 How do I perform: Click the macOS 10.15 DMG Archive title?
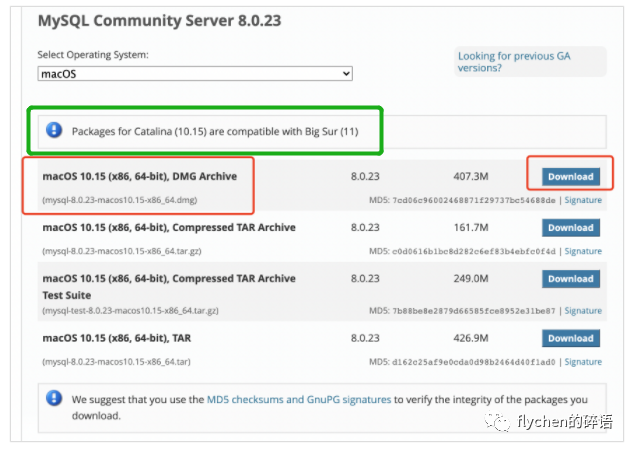pyautogui.click(x=140, y=176)
